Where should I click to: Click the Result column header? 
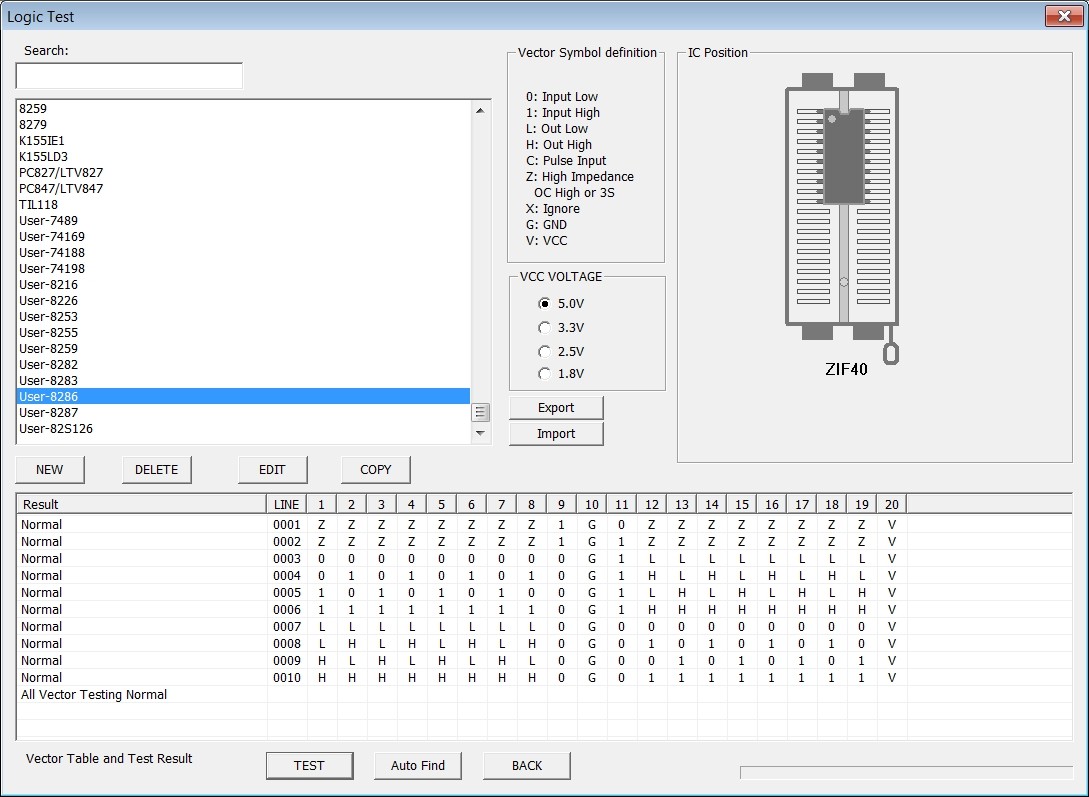pos(142,505)
